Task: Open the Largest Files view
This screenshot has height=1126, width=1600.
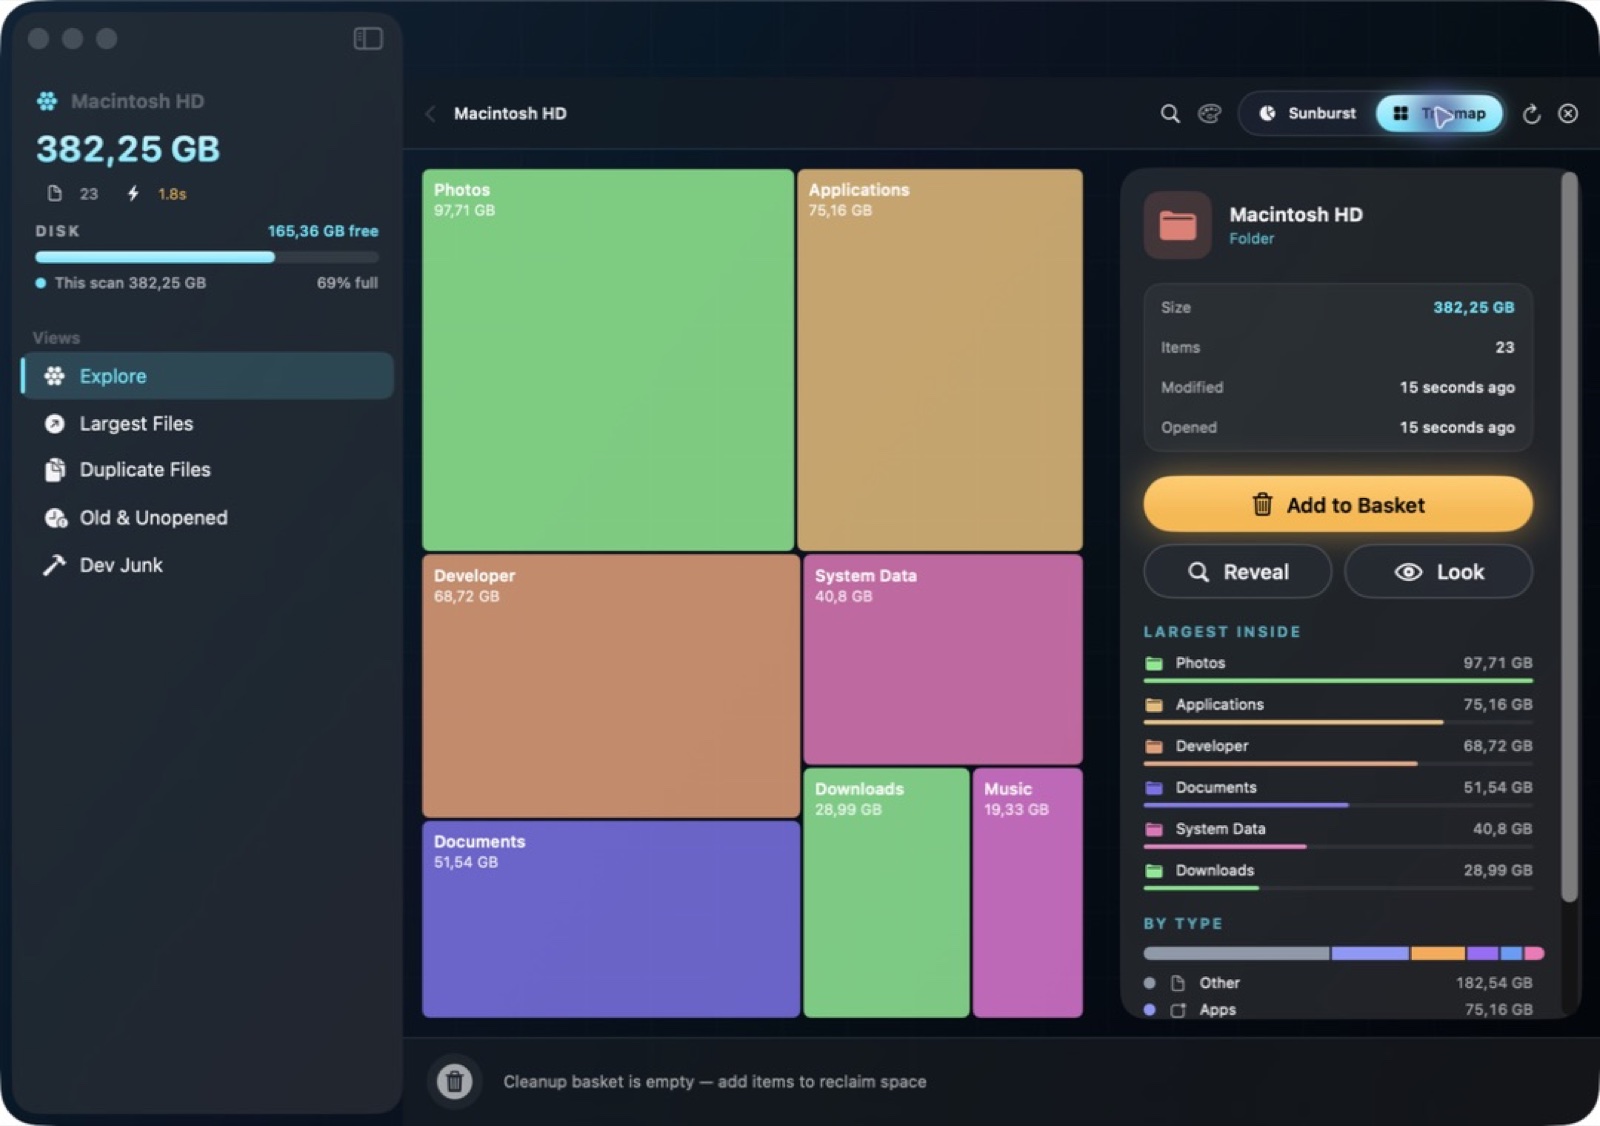Action: click(207, 424)
